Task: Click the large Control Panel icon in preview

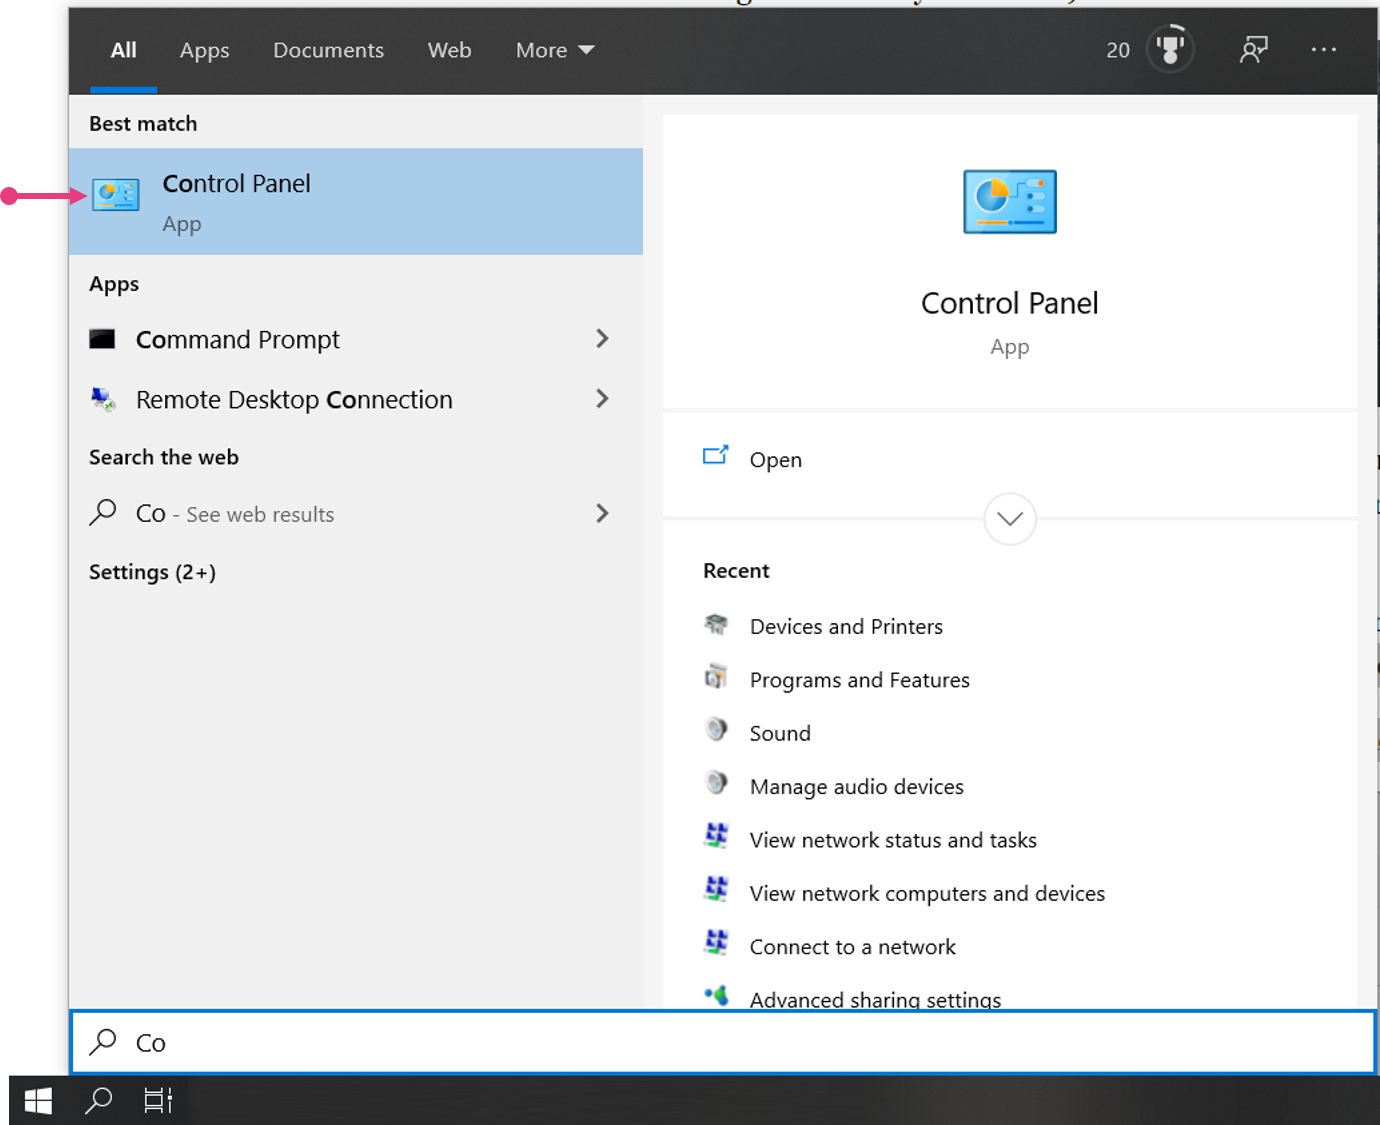Action: [1009, 202]
